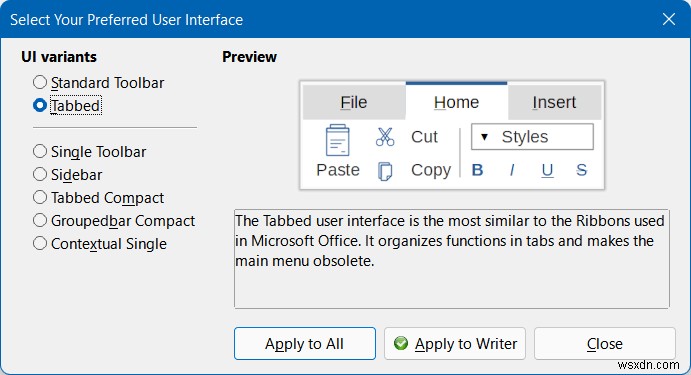Screen dimensions: 691x375
Task: Select the Contextual Single option
Action: click(100, 243)
